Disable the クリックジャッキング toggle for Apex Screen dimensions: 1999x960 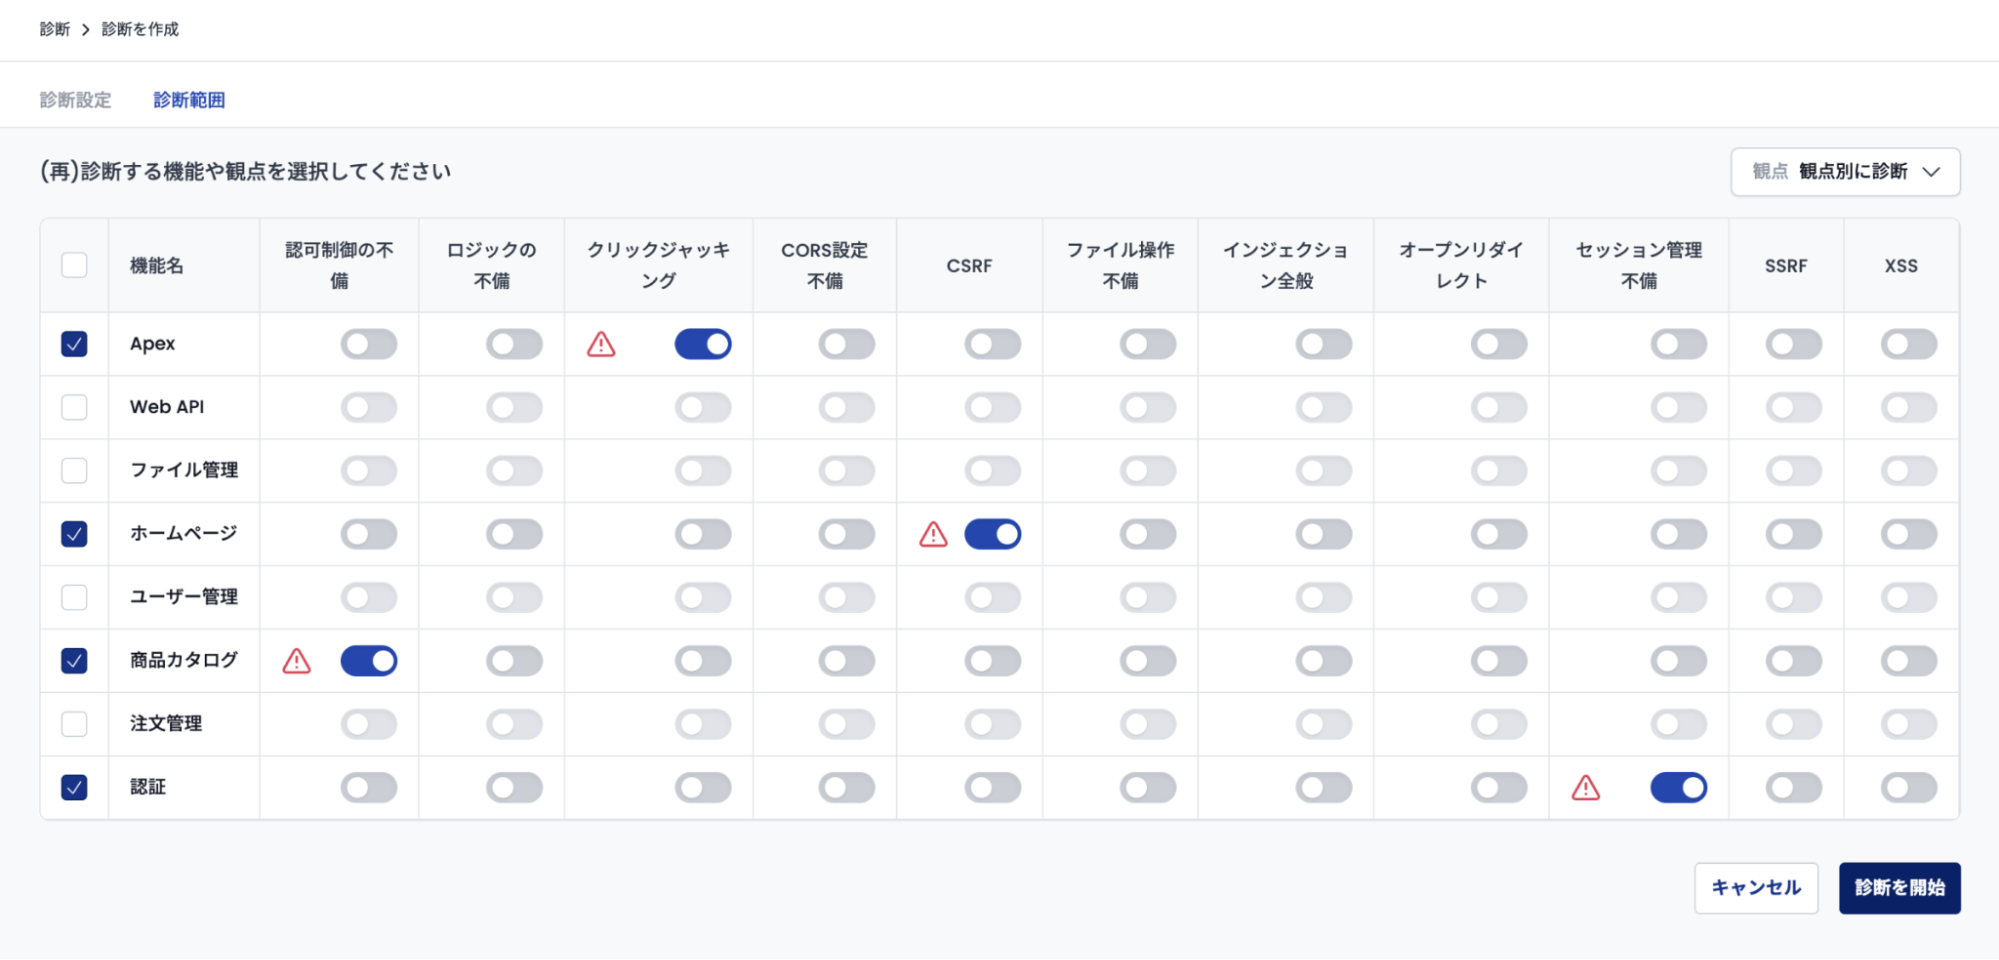point(703,344)
